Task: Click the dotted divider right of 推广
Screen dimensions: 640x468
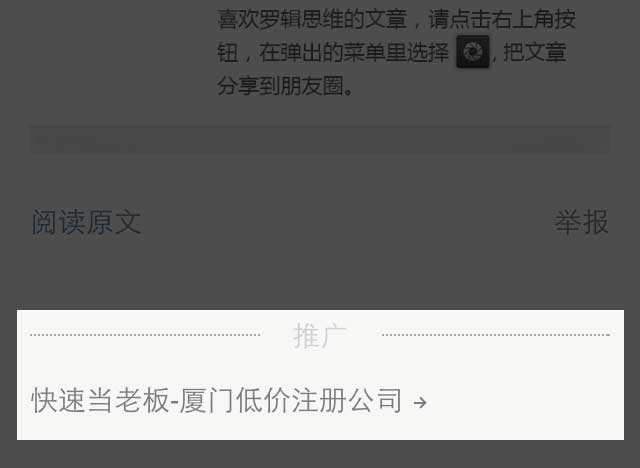Action: [496, 335]
